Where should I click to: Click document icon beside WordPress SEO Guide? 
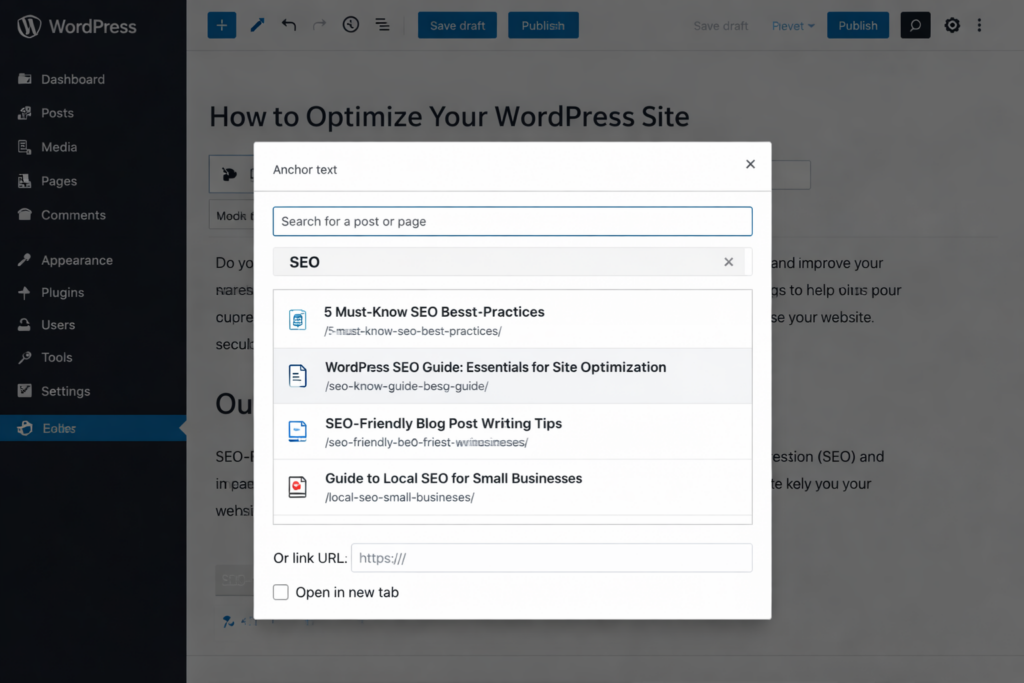pos(298,376)
